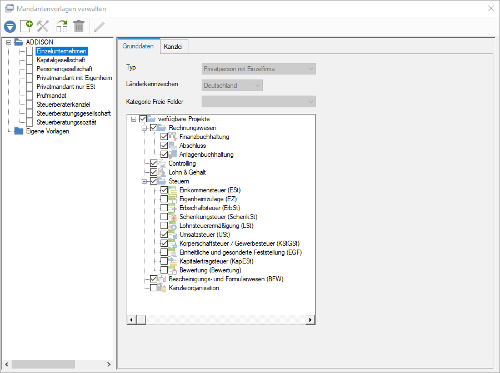
Task: Check the Bewertung checkbox
Action: (x=164, y=270)
